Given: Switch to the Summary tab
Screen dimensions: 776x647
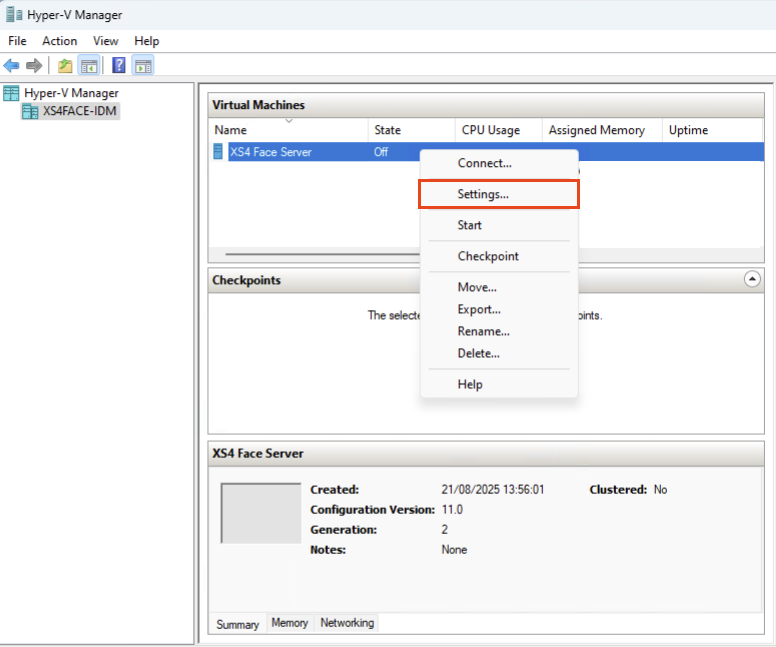Looking at the screenshot, I should [238, 624].
